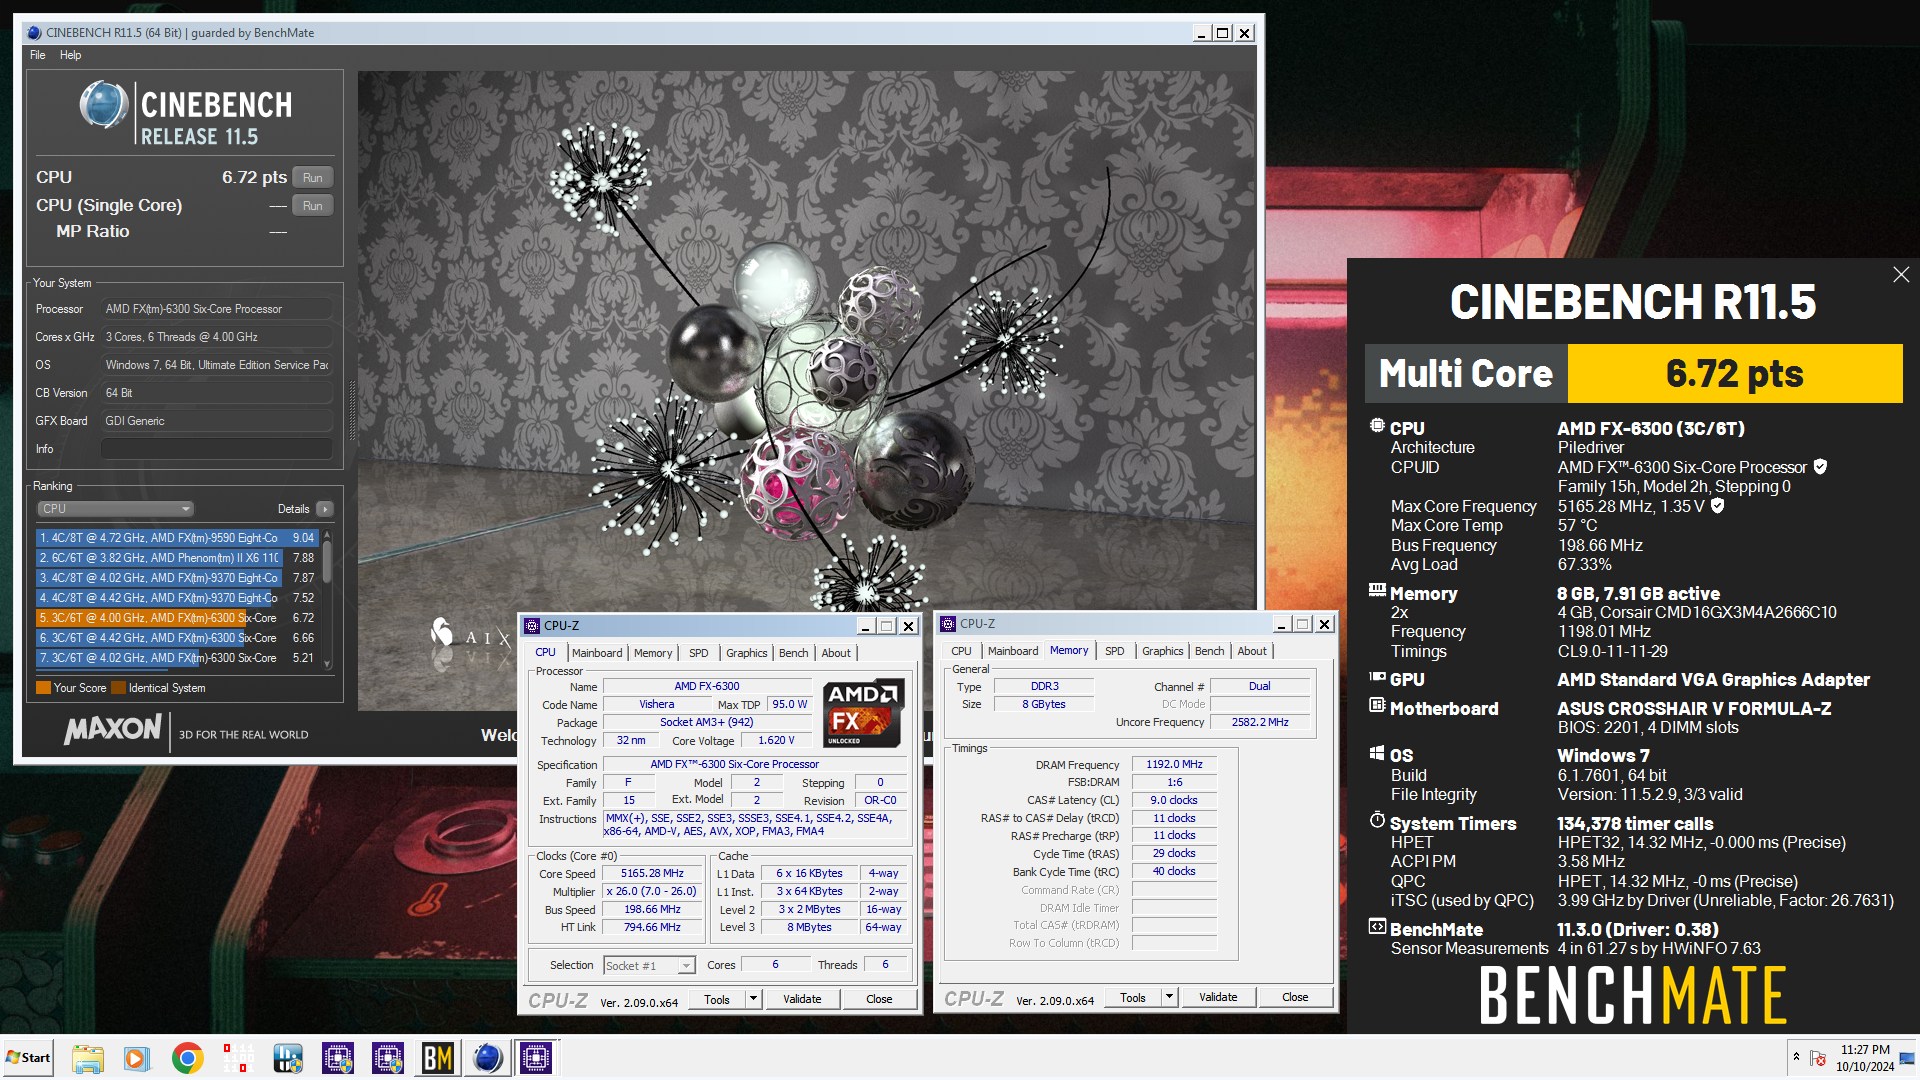1920x1080 pixels.
Task: Click the Cinebench globe logo
Action: [x=104, y=105]
